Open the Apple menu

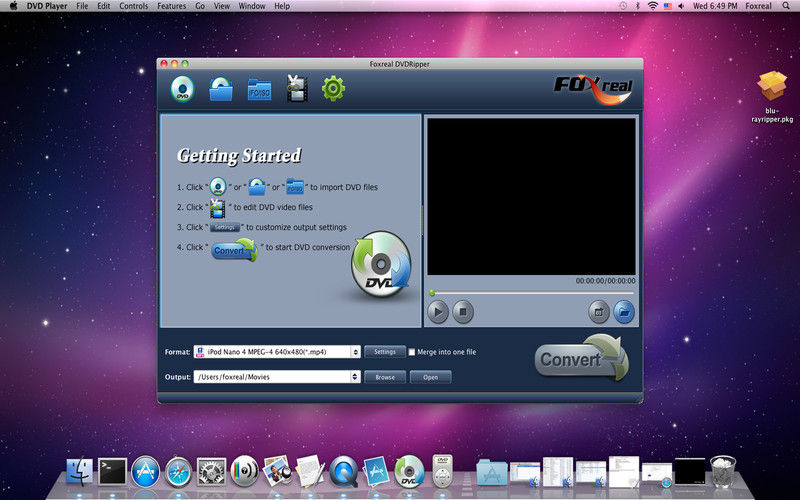click(x=14, y=6)
